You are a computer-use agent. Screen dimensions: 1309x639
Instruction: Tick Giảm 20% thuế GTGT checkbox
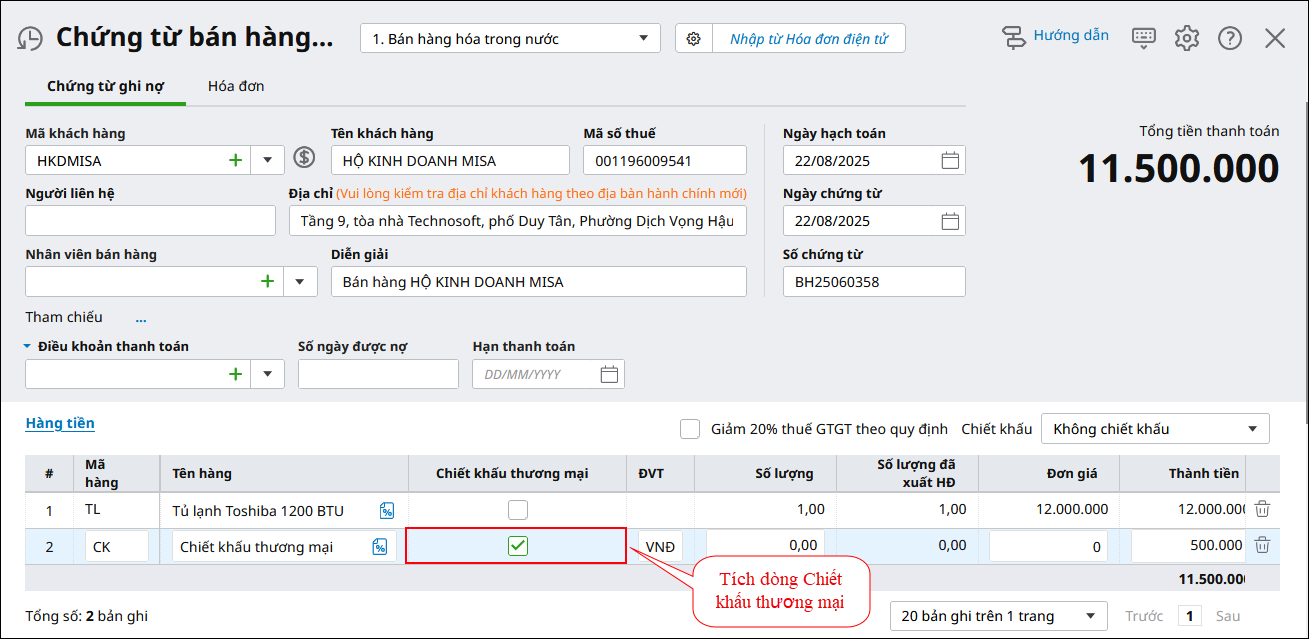coord(690,429)
